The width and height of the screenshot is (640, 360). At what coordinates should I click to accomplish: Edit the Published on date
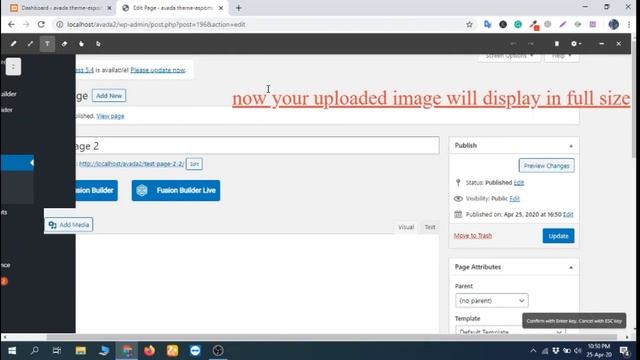[x=568, y=214]
